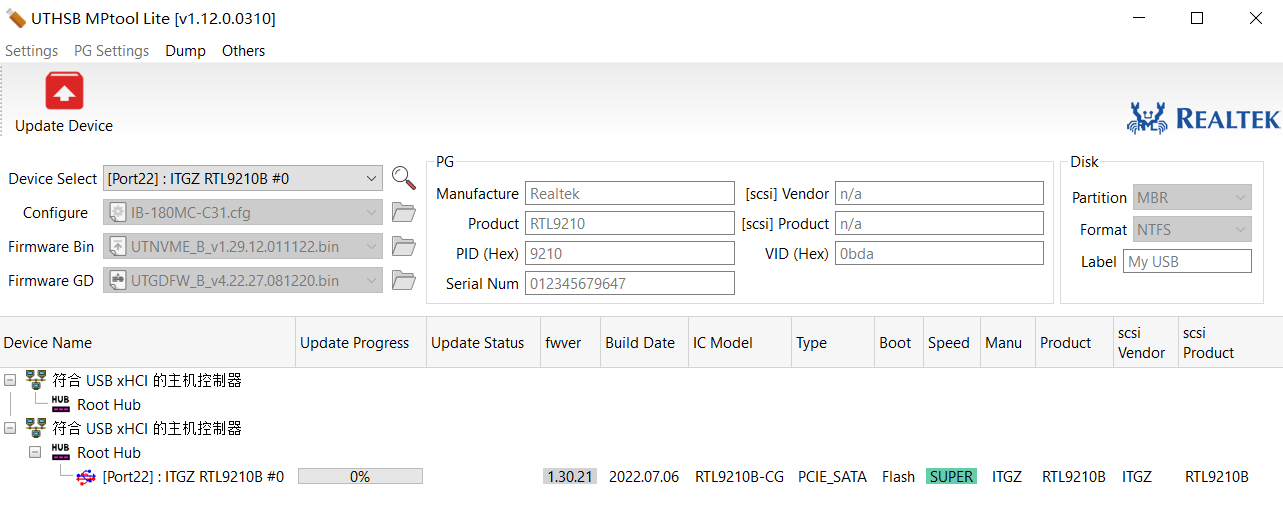Click the PID (Hex) field
The image size is (1283, 528).
[630, 253]
